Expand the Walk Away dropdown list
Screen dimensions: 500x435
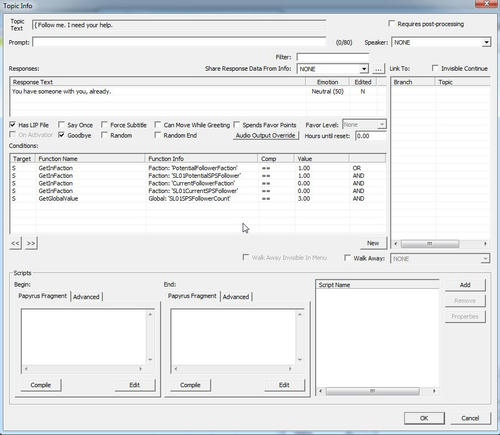pos(485,259)
